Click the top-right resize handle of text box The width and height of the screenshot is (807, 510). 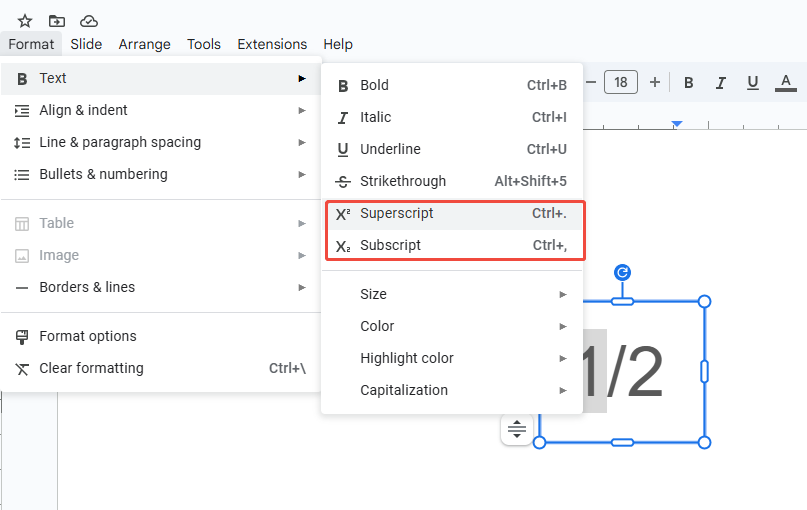[705, 302]
